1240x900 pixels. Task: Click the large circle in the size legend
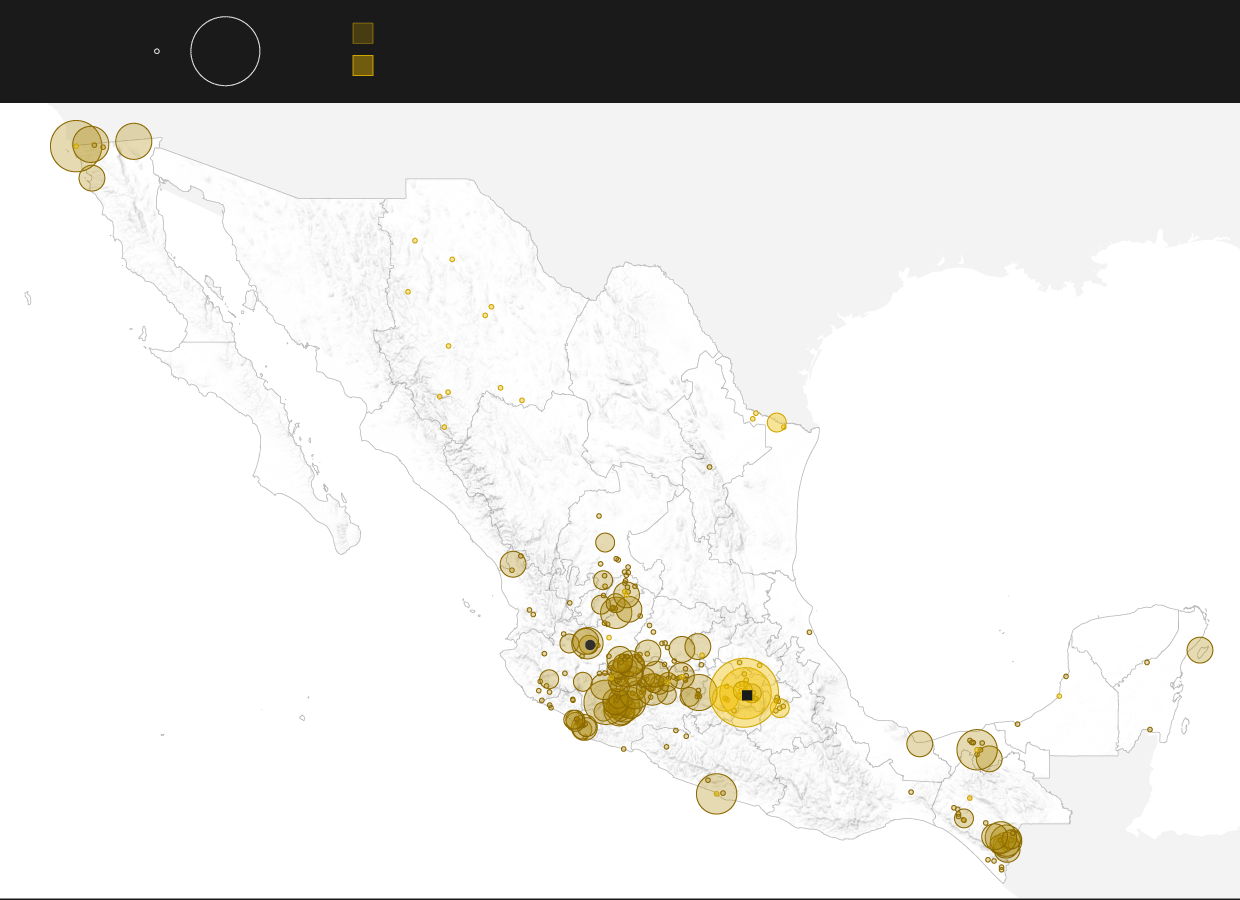225,51
